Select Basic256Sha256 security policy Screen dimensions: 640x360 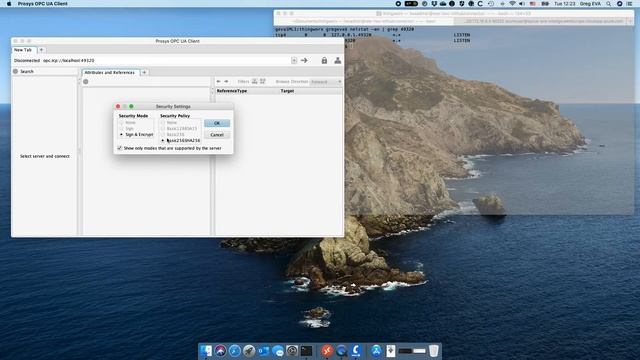pyautogui.click(x=163, y=140)
